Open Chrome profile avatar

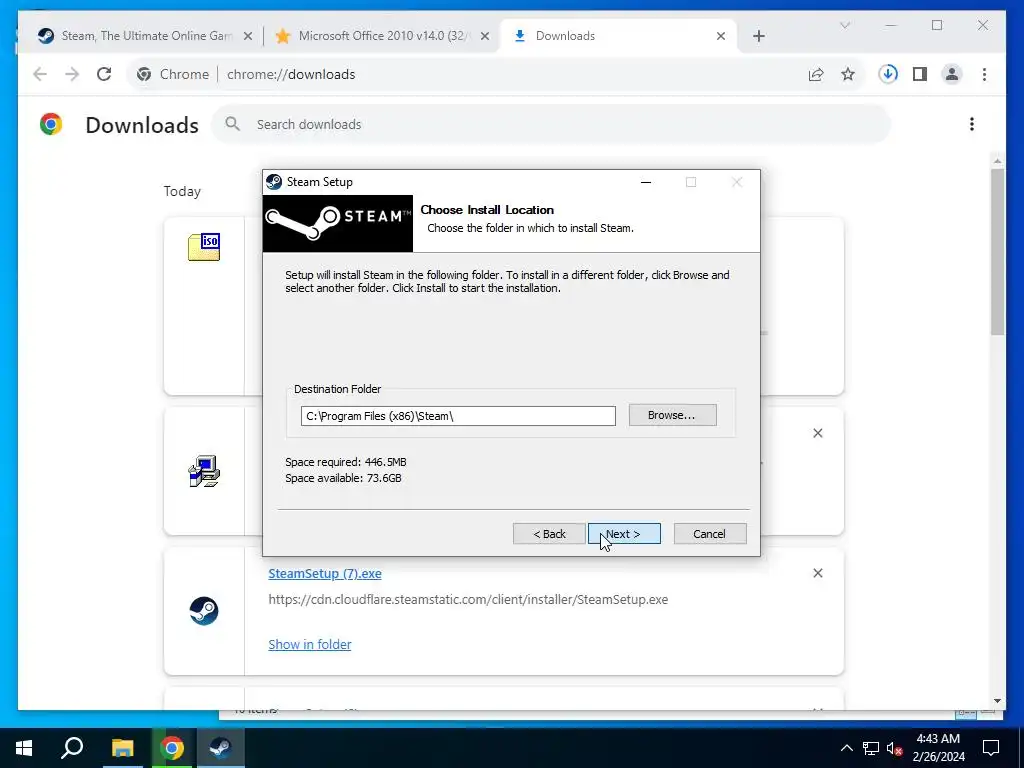(x=952, y=74)
